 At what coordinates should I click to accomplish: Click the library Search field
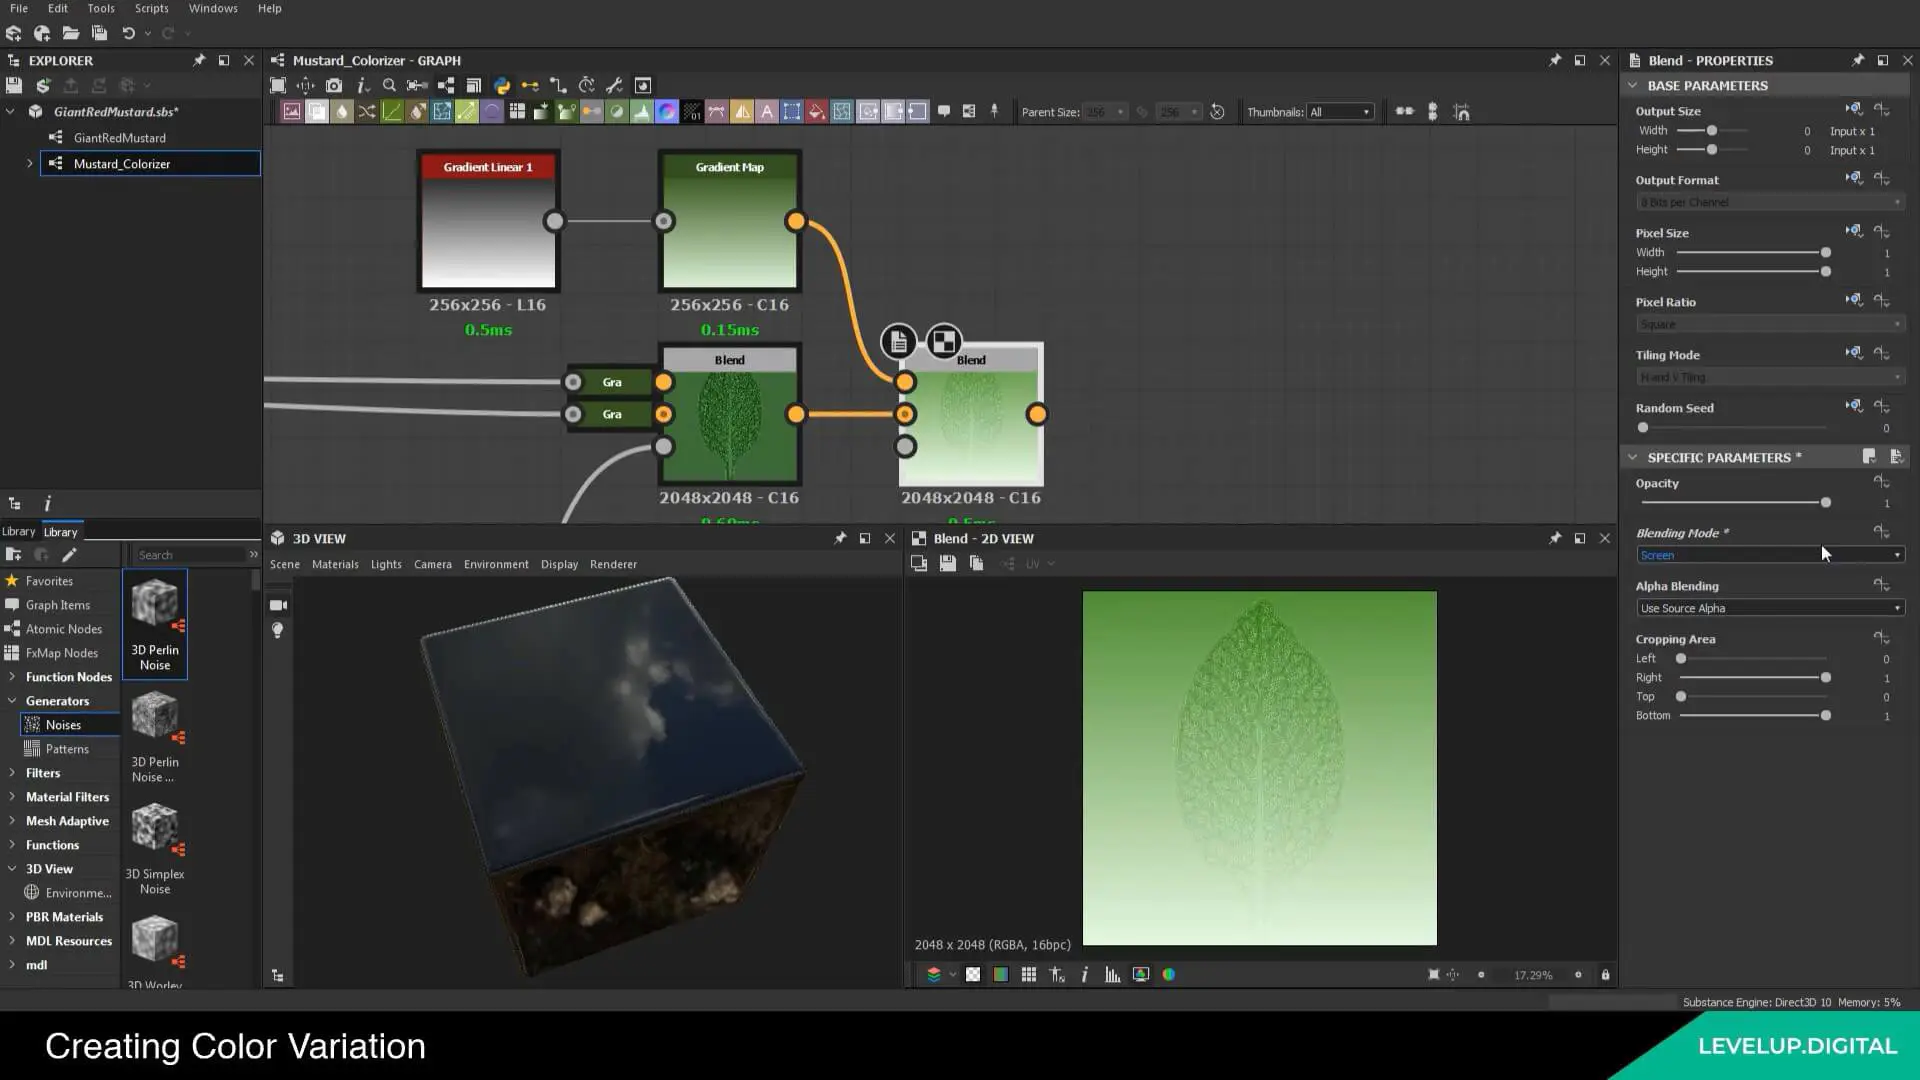190,555
